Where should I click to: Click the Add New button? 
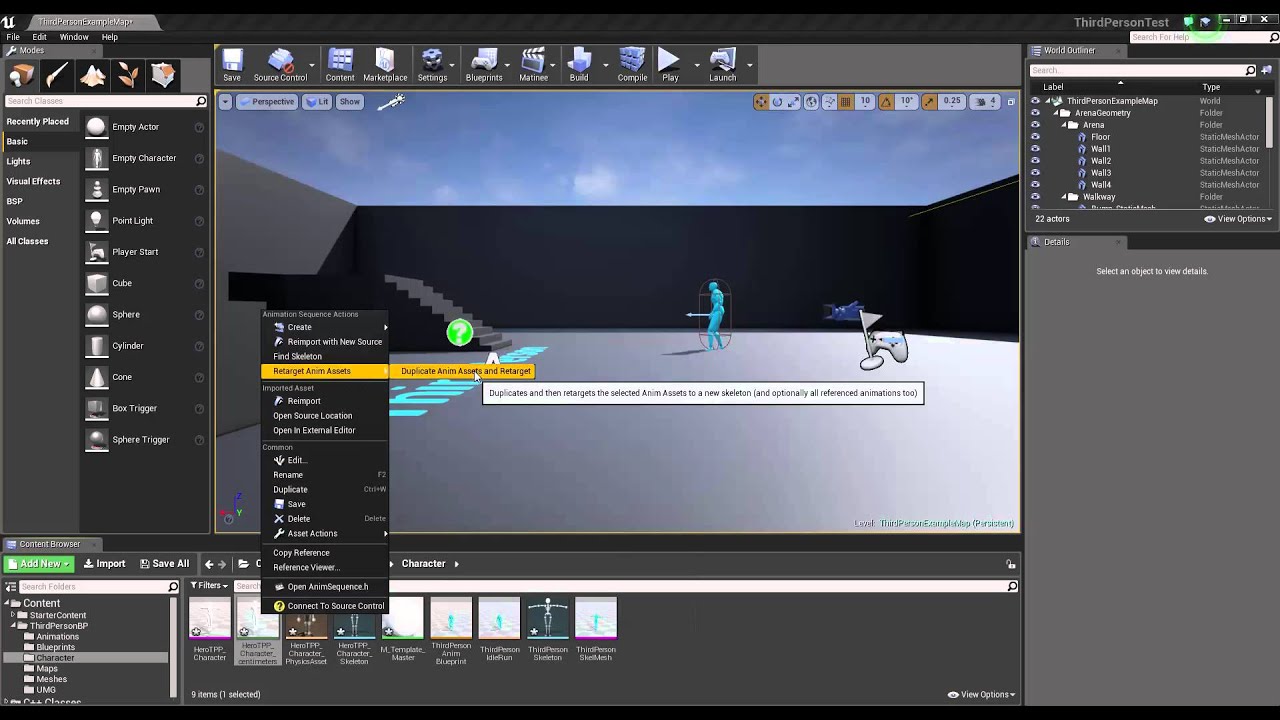[x=39, y=563]
